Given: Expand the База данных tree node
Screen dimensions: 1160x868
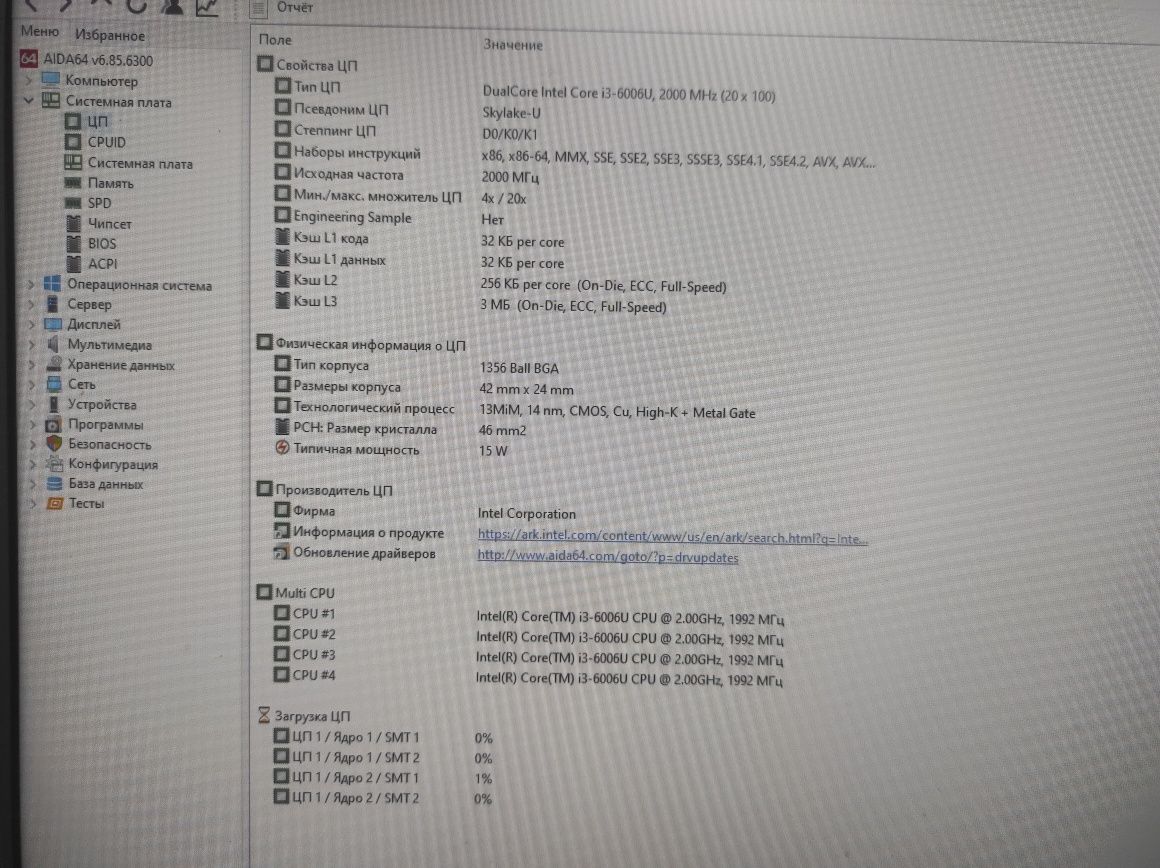Looking at the screenshot, I should click(x=33, y=483).
